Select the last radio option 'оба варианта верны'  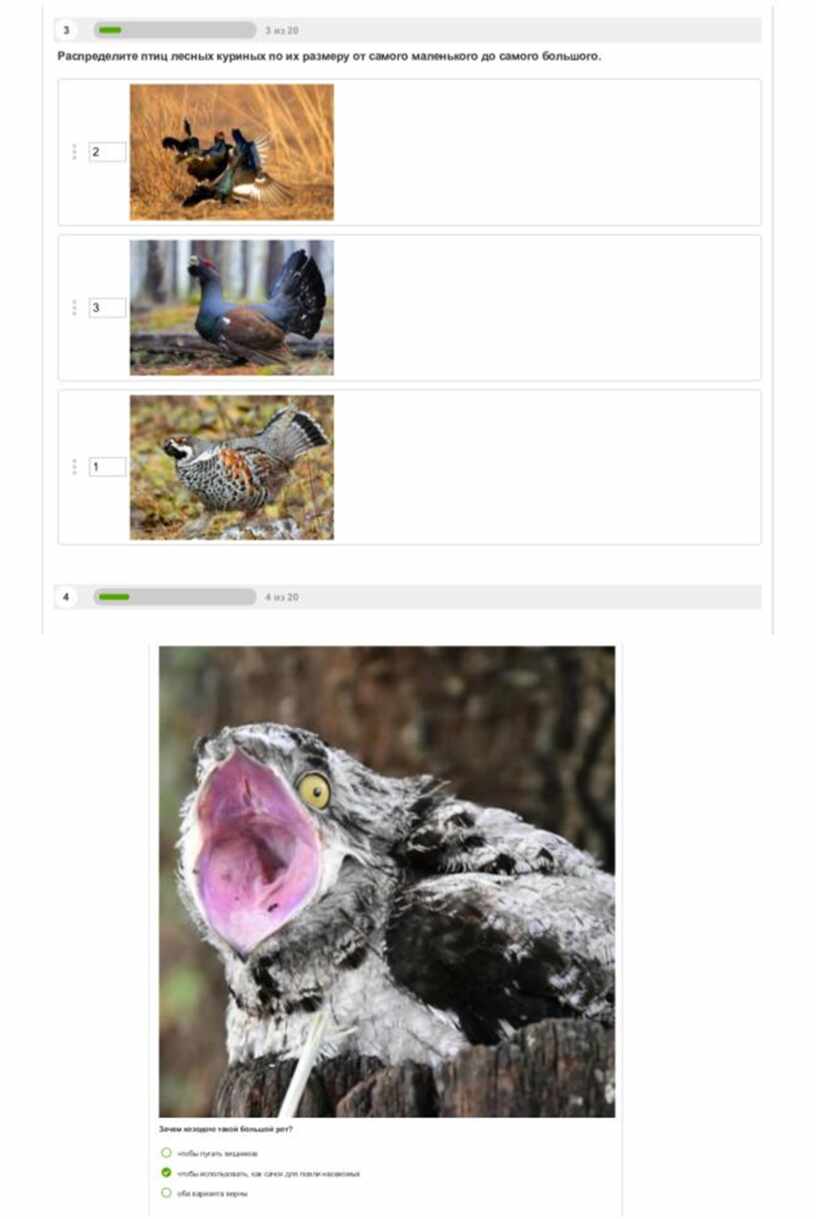point(166,1193)
